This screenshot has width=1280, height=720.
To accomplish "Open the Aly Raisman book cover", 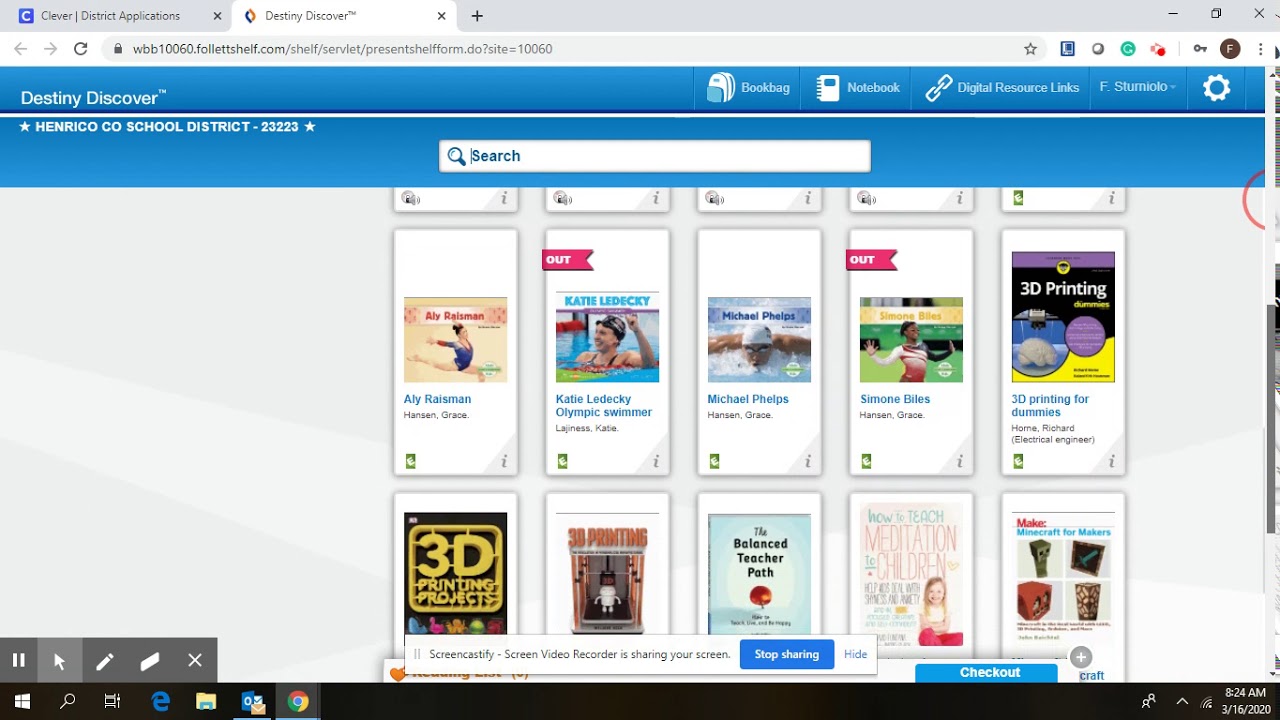I will pyautogui.click(x=455, y=340).
